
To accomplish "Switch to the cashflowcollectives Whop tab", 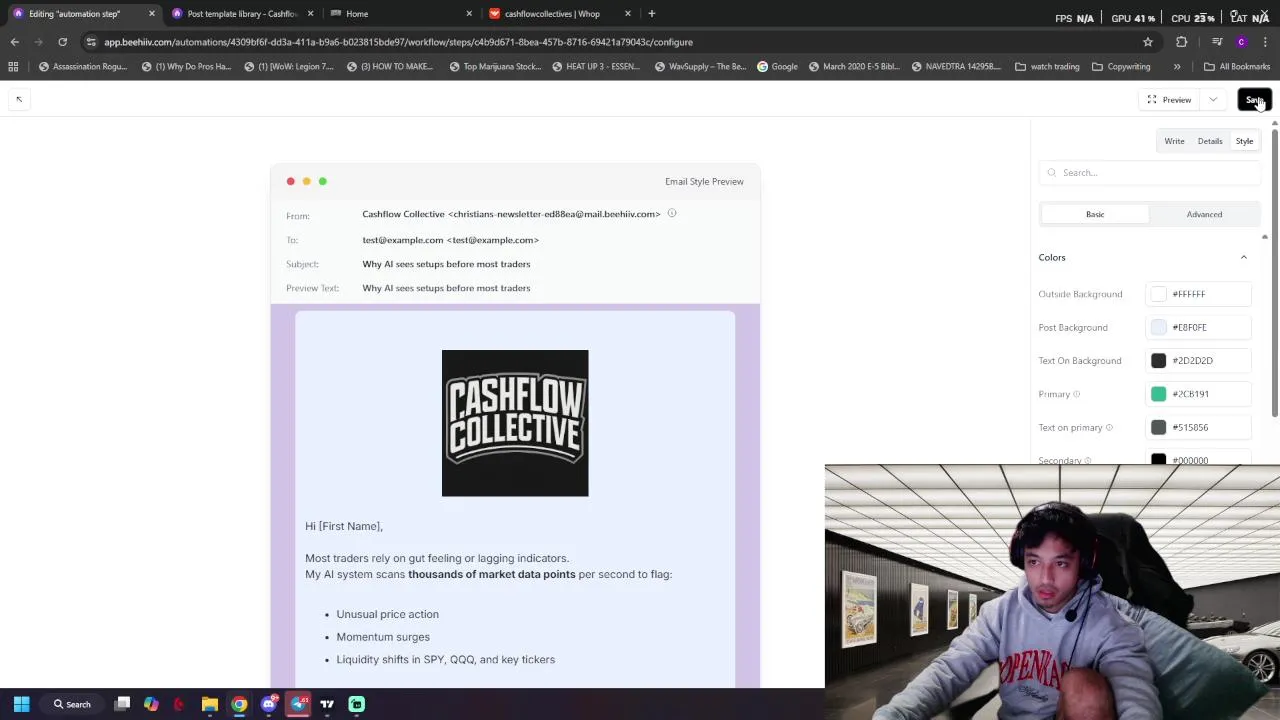I will point(559,14).
